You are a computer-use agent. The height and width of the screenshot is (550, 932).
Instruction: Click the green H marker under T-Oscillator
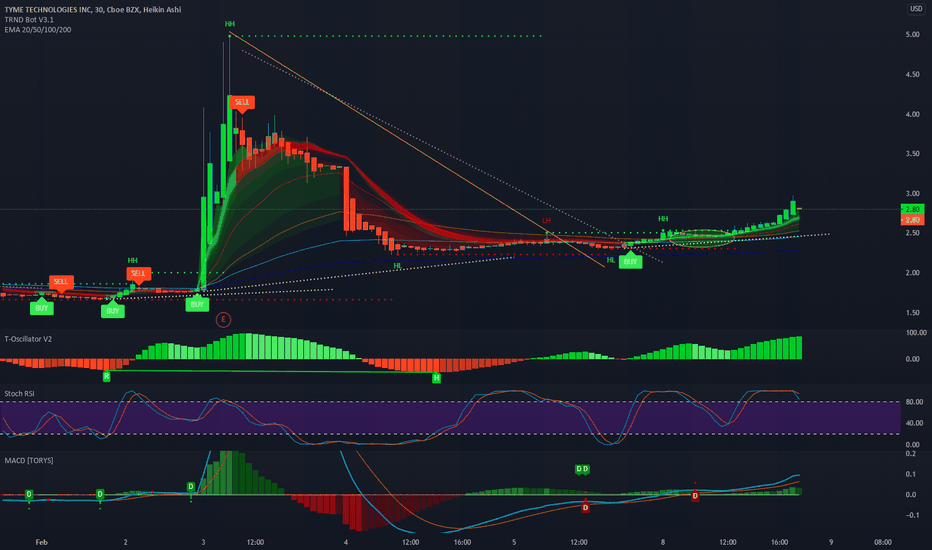tap(436, 378)
